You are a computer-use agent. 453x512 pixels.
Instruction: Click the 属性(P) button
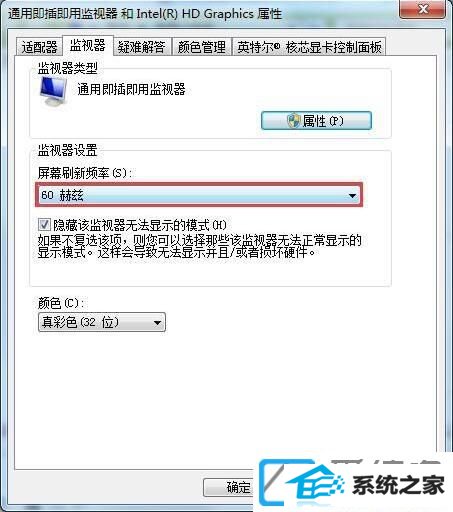(x=316, y=120)
